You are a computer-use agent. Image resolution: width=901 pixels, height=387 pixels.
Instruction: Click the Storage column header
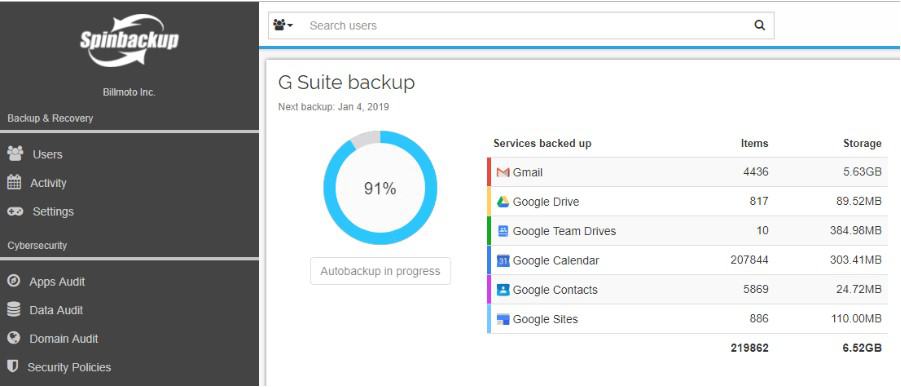(862, 143)
